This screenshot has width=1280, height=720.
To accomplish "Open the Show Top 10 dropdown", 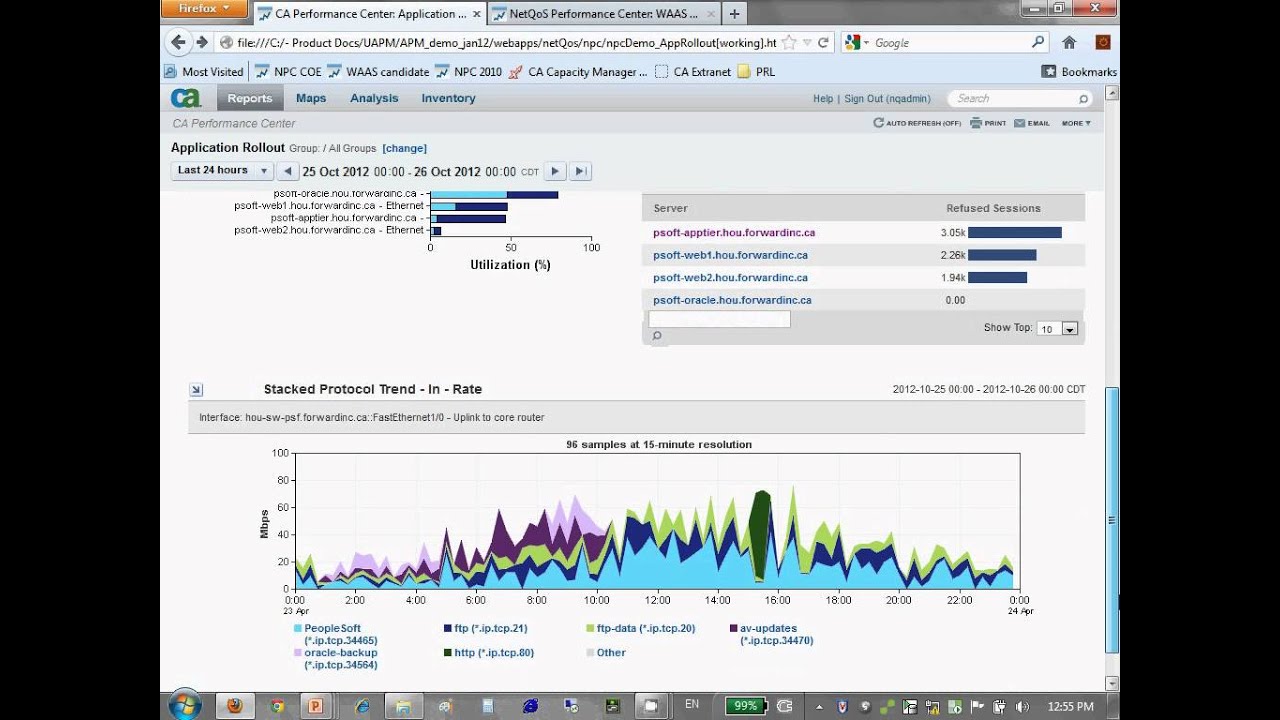I will coord(1058,328).
